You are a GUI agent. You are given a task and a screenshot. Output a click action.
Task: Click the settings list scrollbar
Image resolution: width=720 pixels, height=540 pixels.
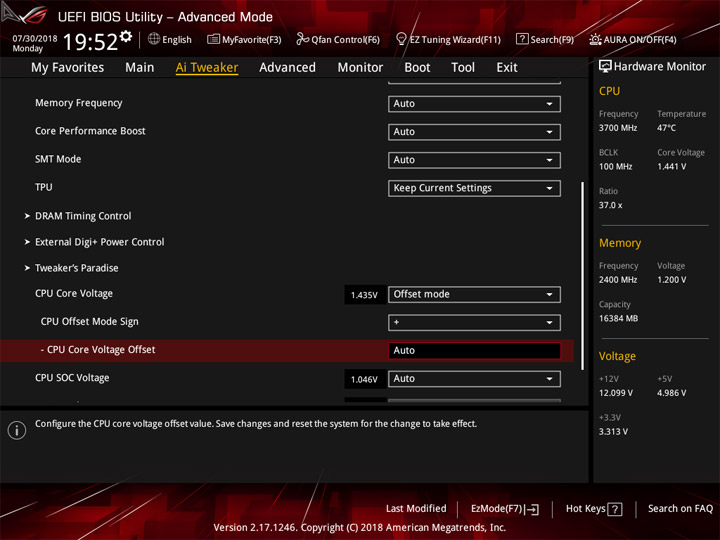click(583, 276)
